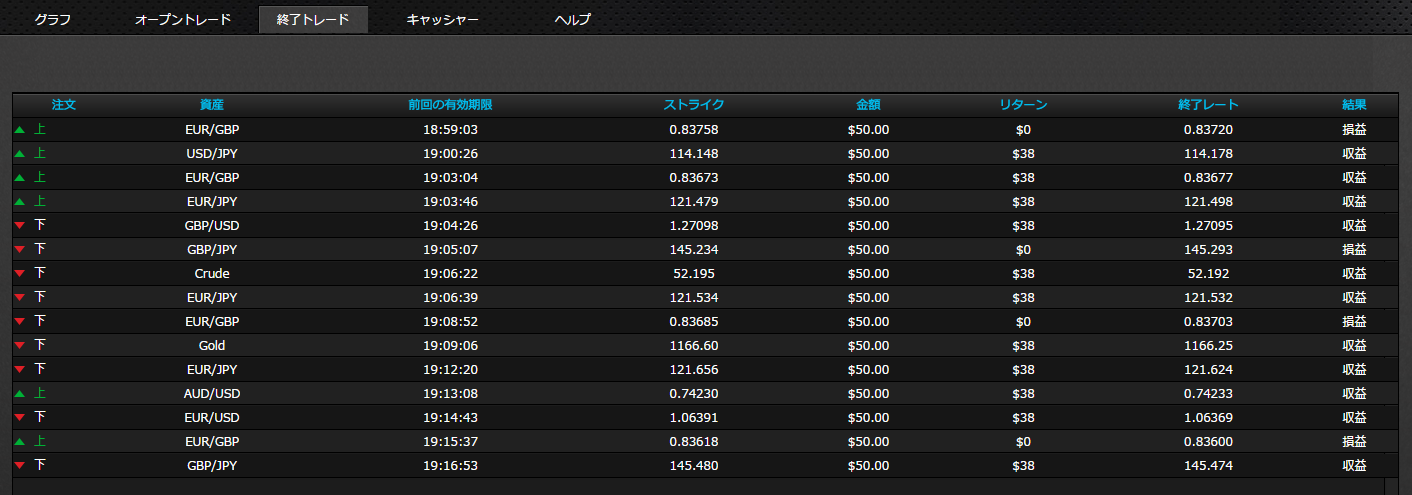
Task: Click the USD/JPY asset cell
Action: coord(212,154)
